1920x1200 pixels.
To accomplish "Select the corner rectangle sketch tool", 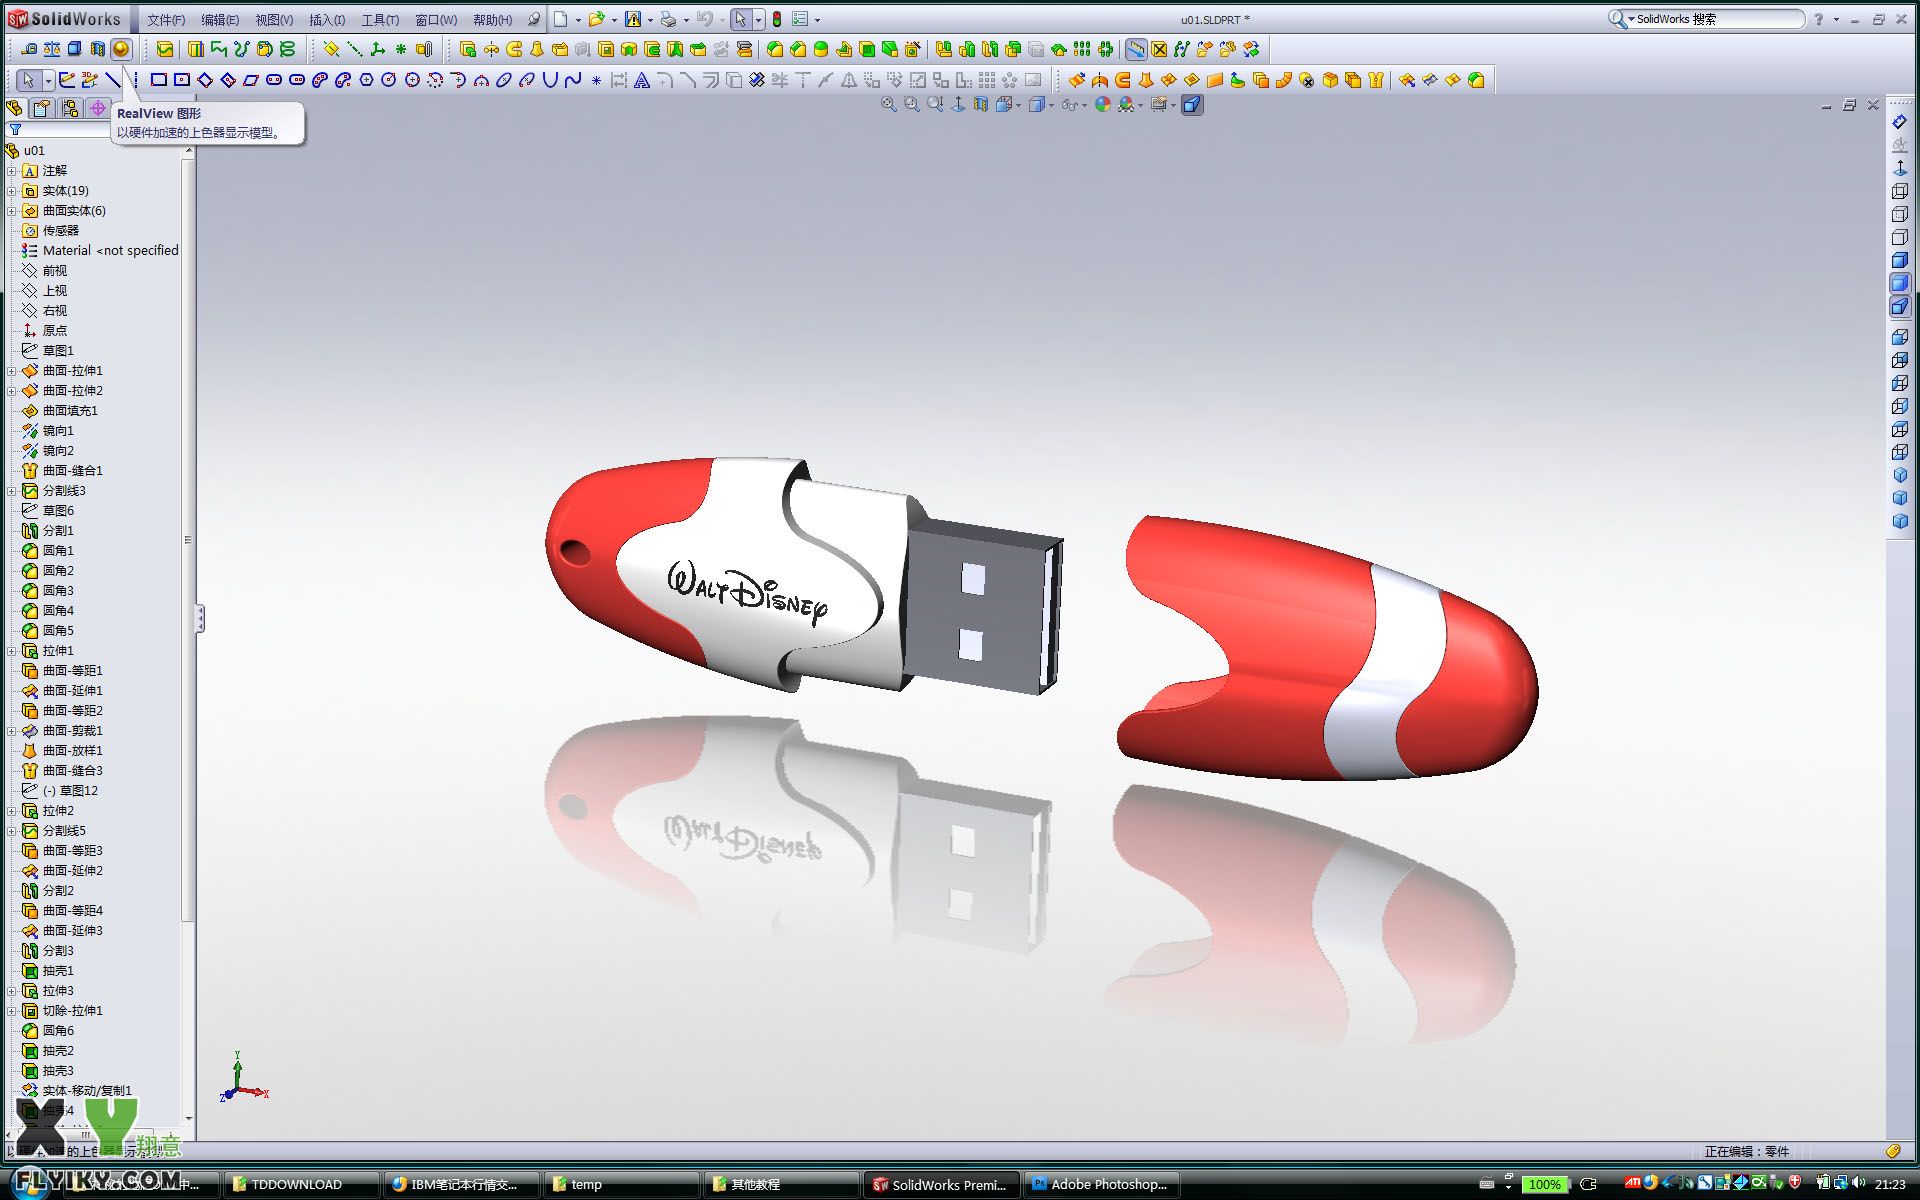I will point(158,80).
